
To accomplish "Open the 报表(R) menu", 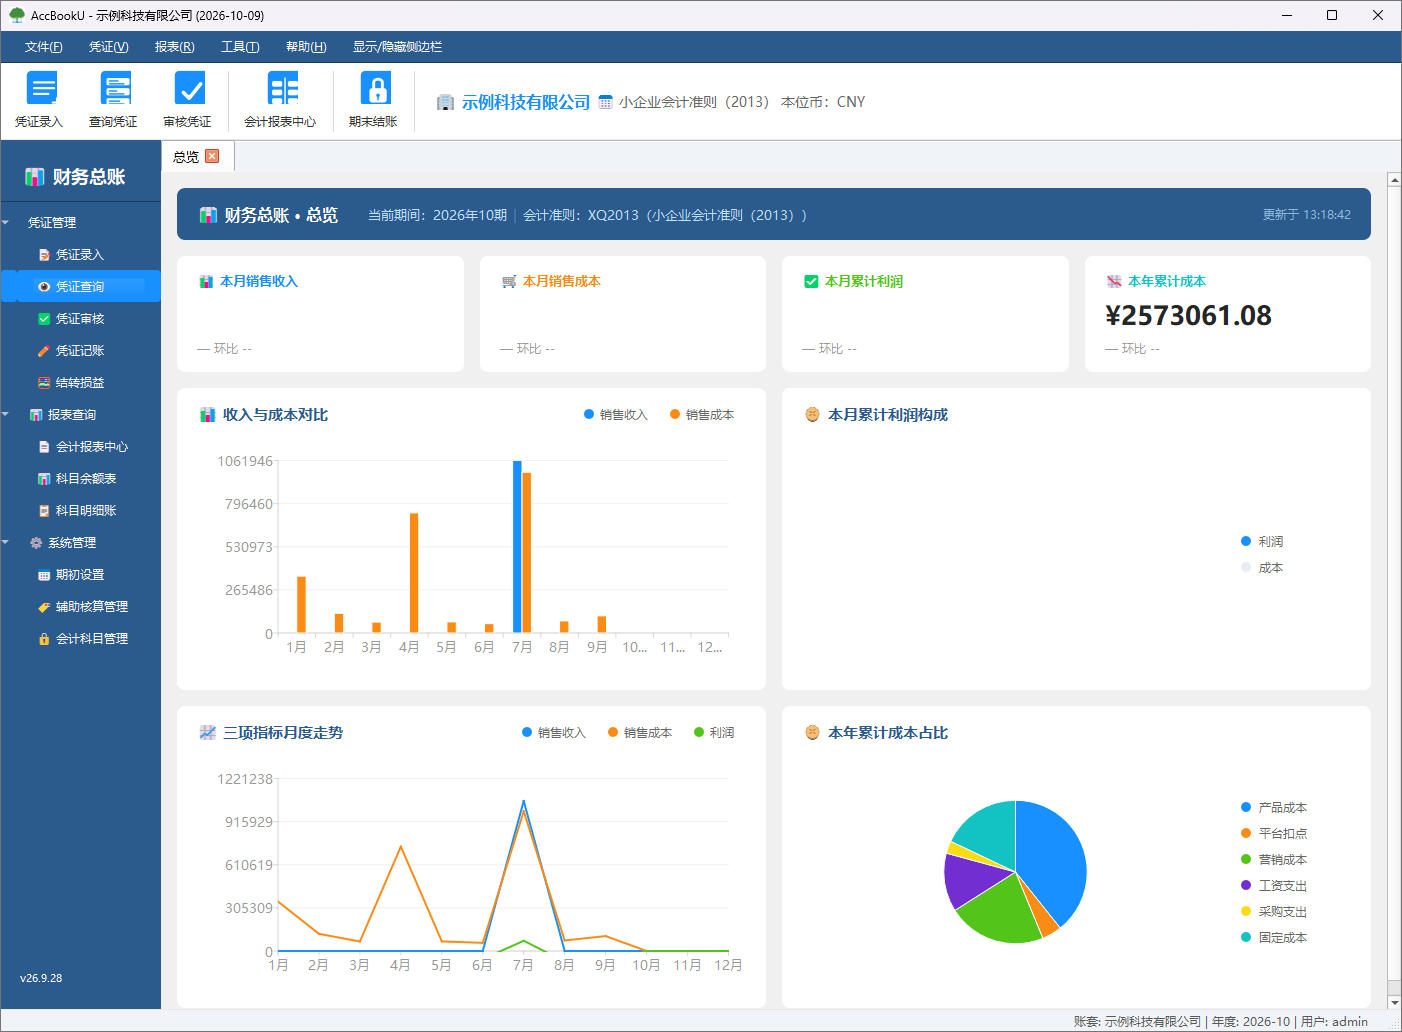I will [174, 47].
